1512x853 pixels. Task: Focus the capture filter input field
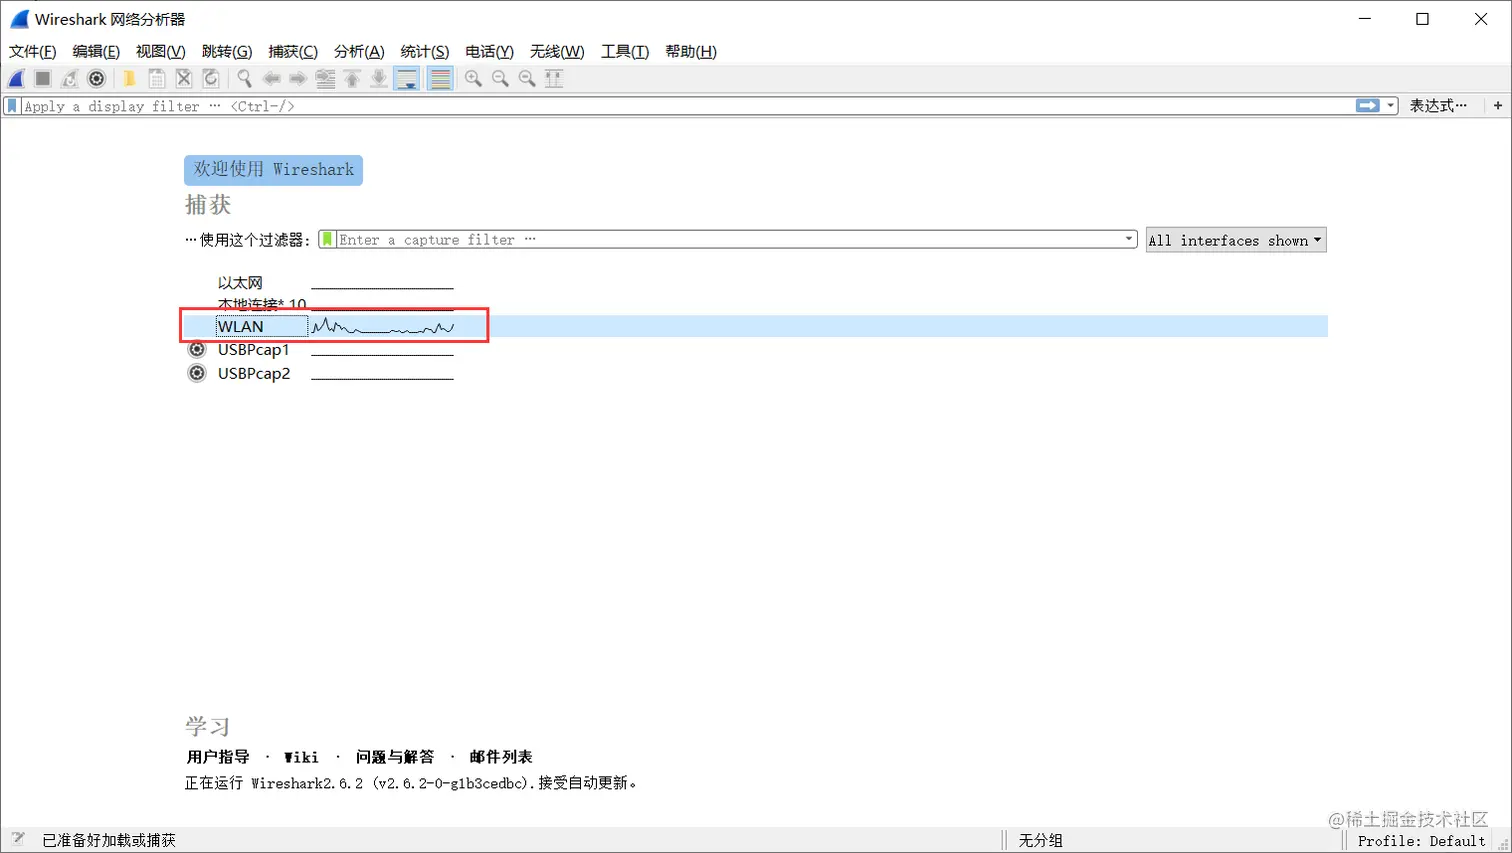(x=728, y=240)
